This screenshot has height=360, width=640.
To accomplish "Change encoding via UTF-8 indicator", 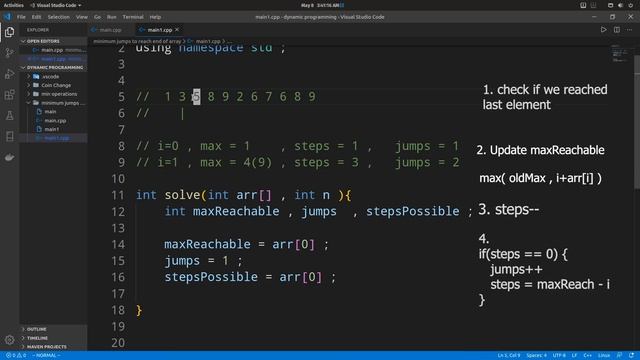I will (559, 356).
